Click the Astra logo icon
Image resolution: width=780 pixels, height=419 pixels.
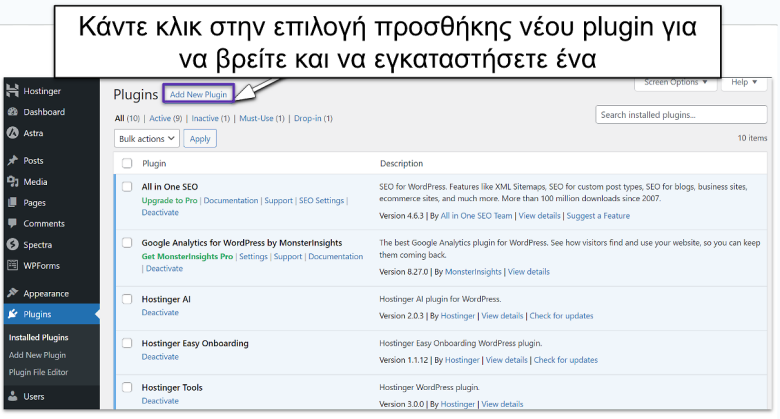pyautogui.click(x=12, y=133)
